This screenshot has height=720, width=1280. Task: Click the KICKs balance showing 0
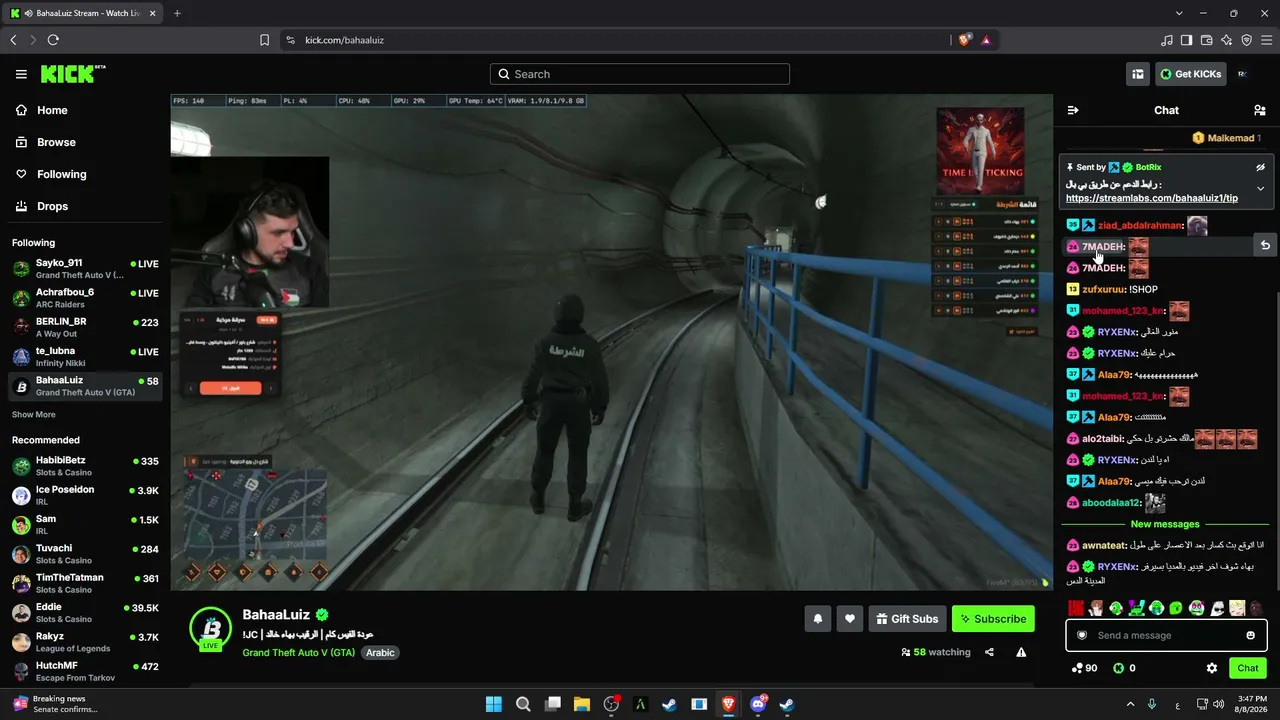(1124, 668)
